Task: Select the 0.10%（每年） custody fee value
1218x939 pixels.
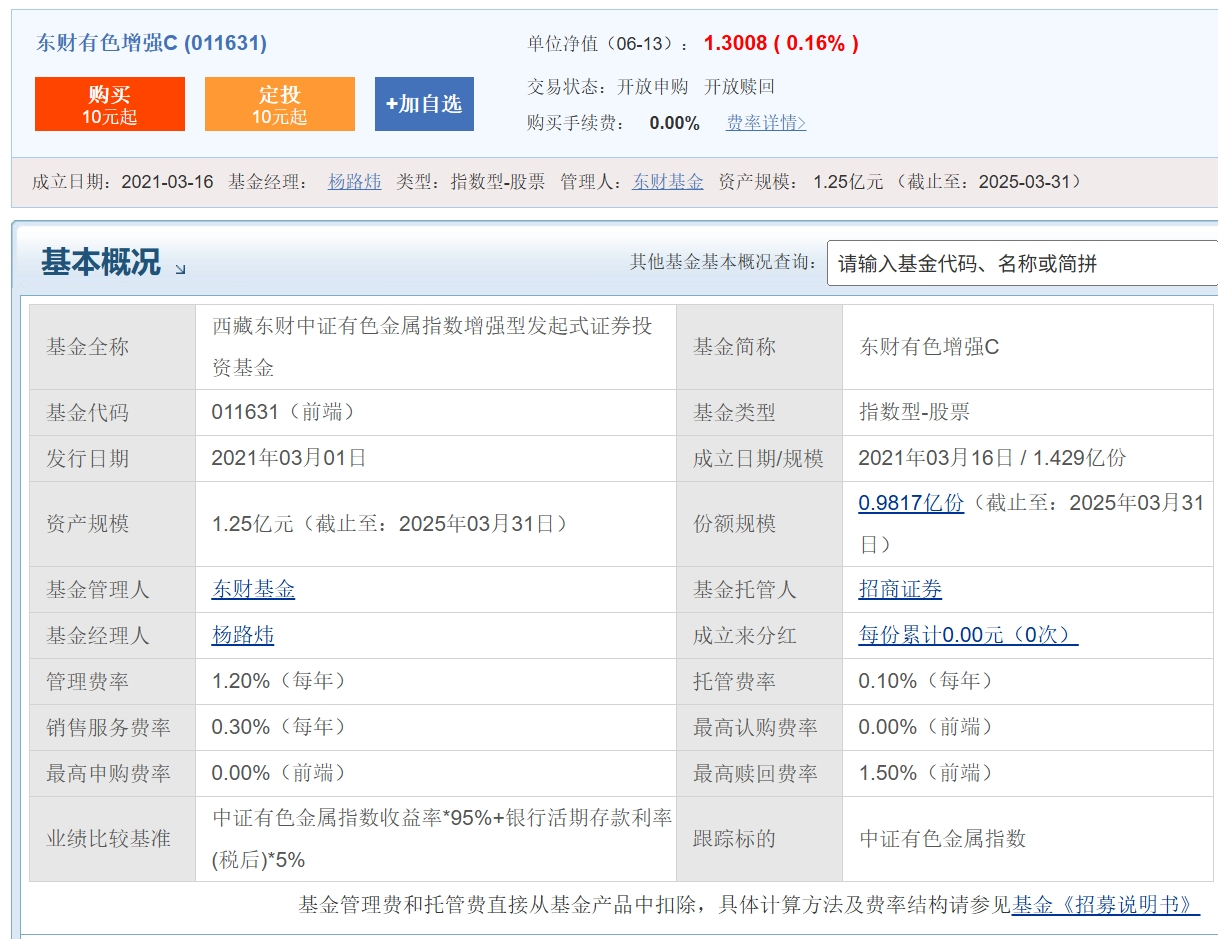Action: [926, 681]
